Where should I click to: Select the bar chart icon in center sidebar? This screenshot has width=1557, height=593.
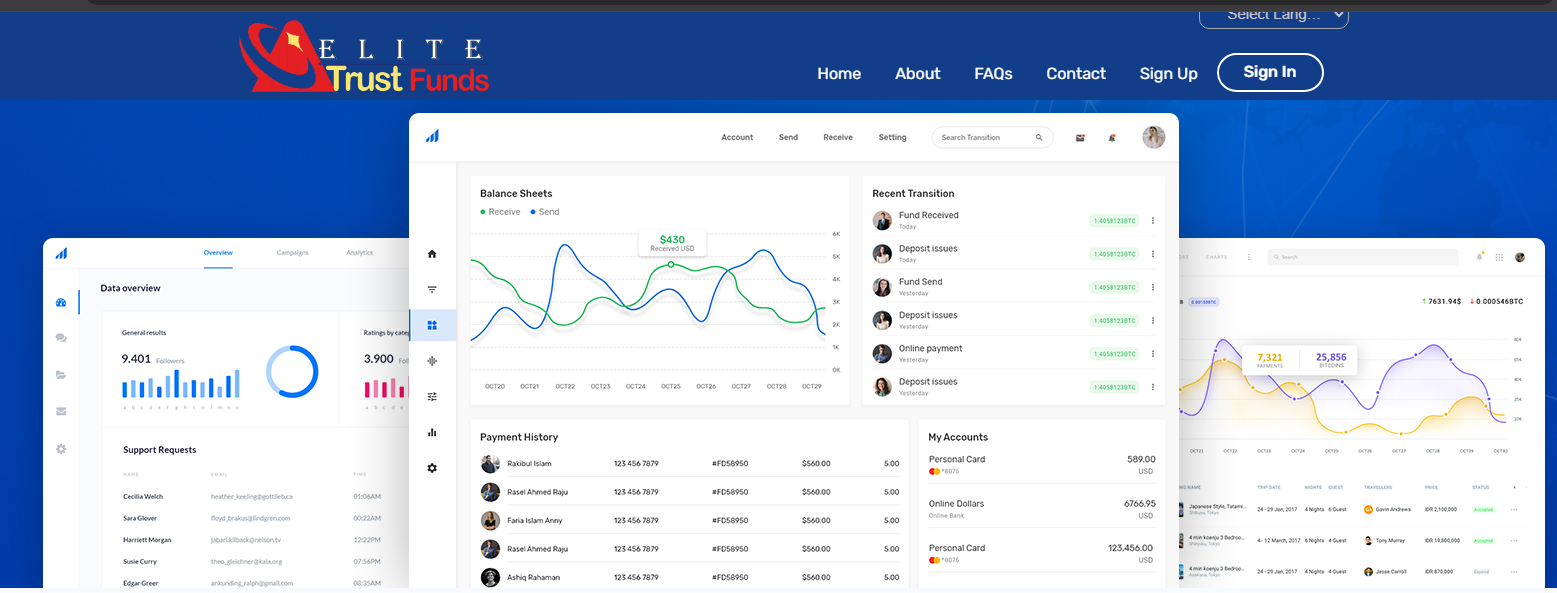pos(432,432)
